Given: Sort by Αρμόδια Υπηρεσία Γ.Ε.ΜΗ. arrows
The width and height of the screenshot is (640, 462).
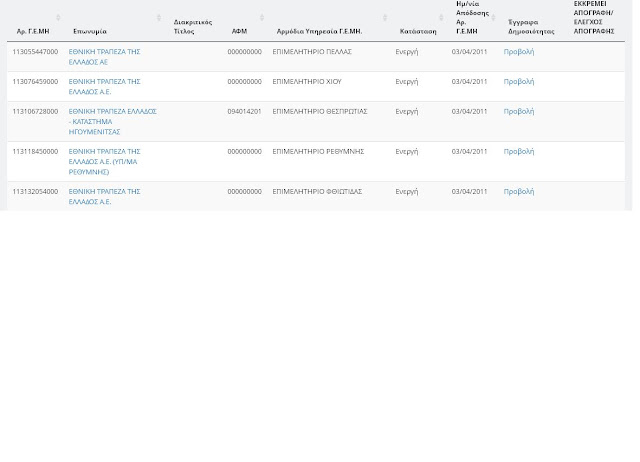Looking at the screenshot, I should (385, 18).
